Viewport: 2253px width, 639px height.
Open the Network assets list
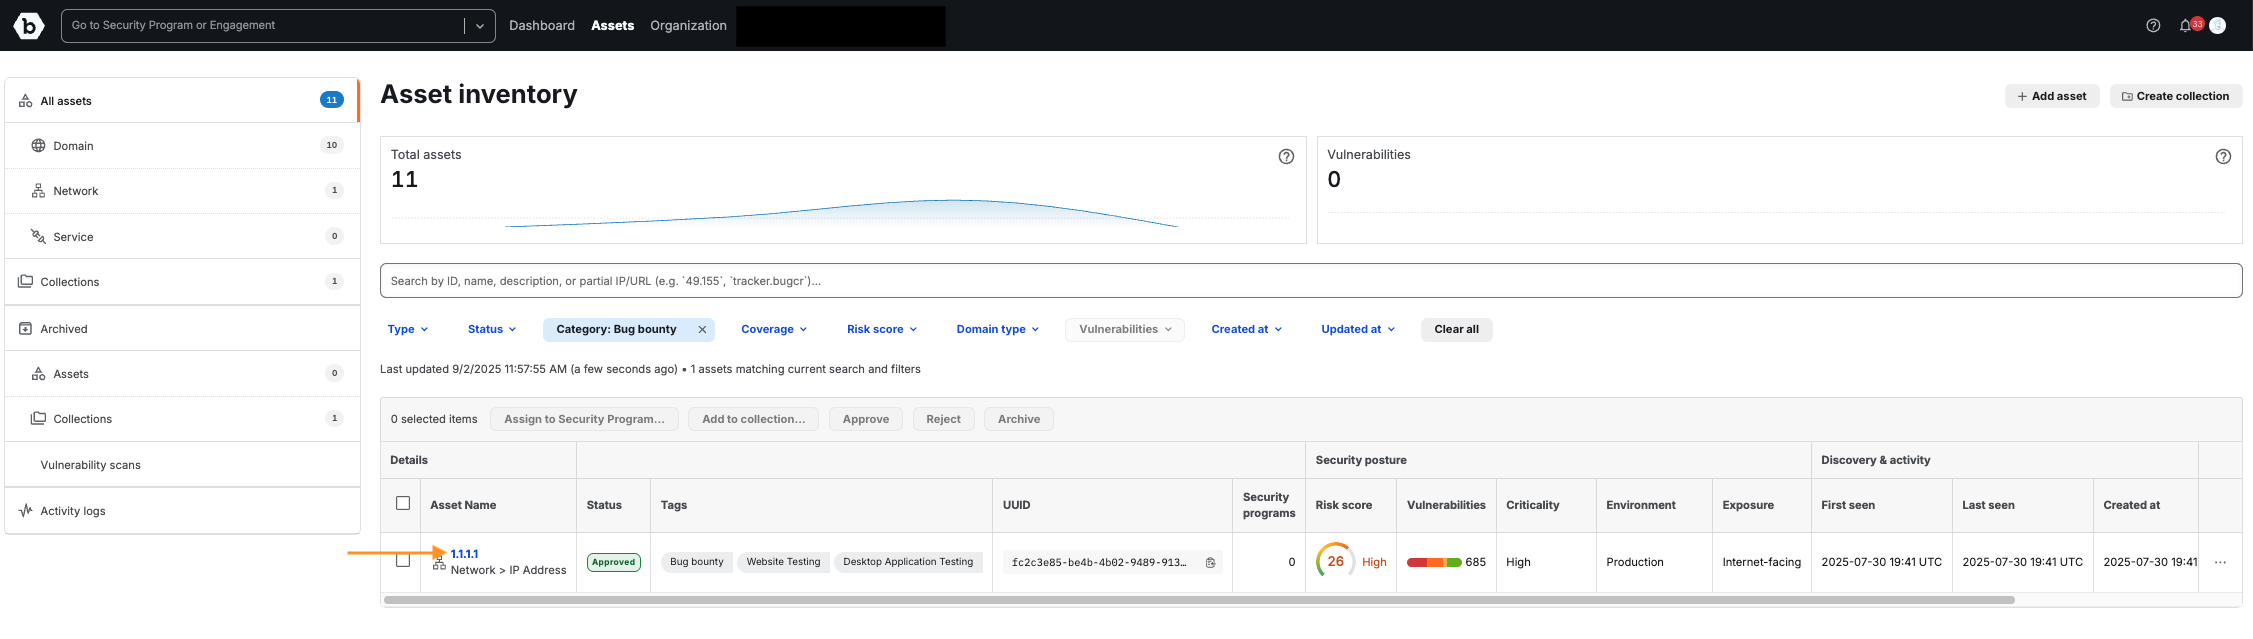181,191
